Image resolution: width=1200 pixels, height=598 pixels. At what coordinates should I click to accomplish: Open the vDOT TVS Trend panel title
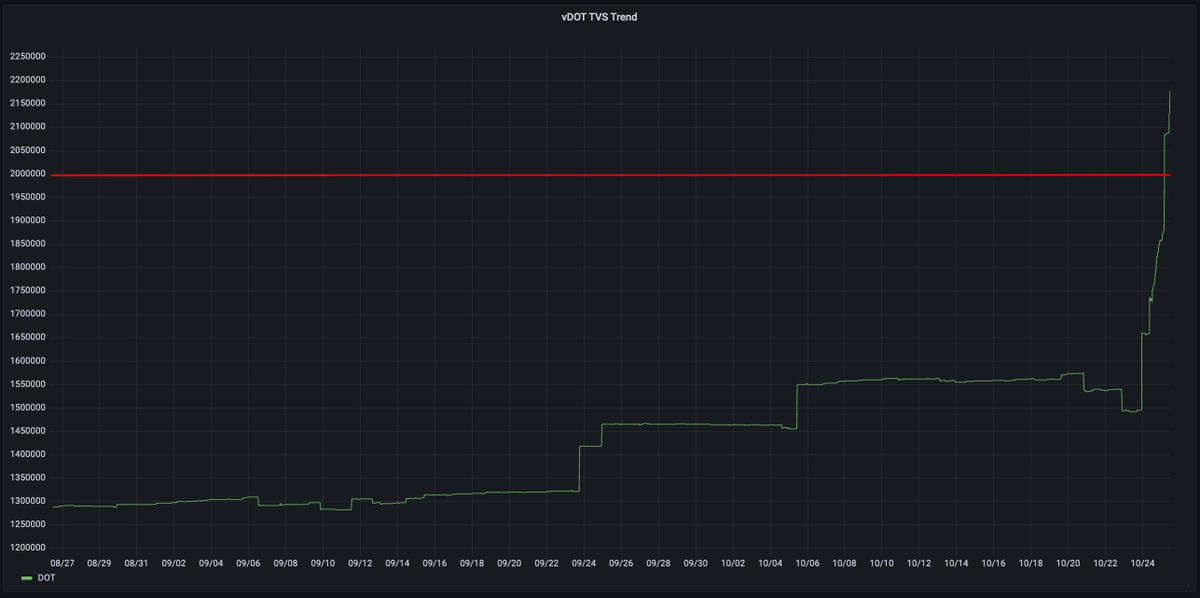(599, 17)
